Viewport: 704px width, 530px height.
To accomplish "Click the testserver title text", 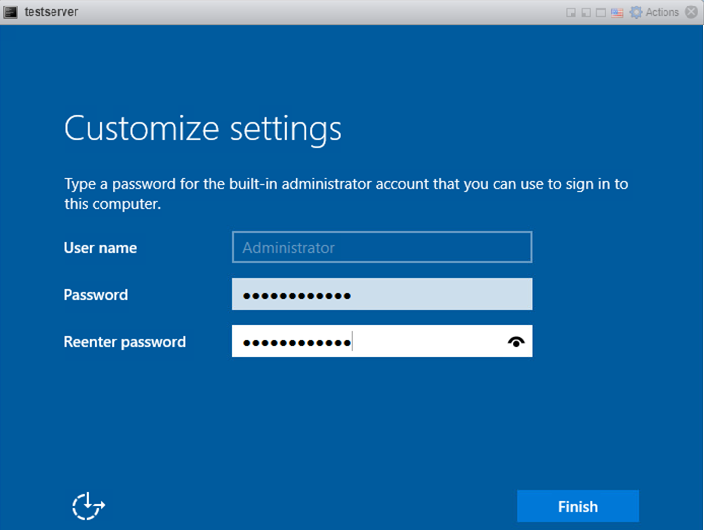I will (x=51, y=12).
